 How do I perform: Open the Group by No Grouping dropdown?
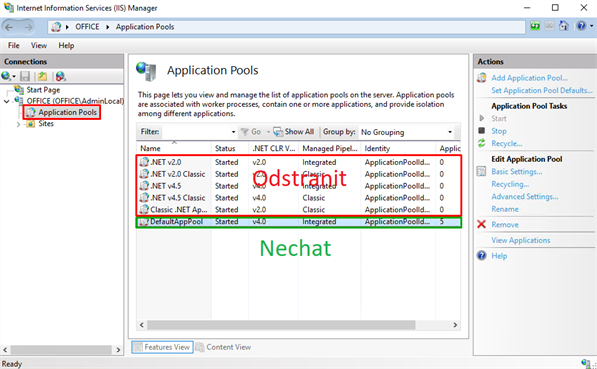click(x=406, y=132)
